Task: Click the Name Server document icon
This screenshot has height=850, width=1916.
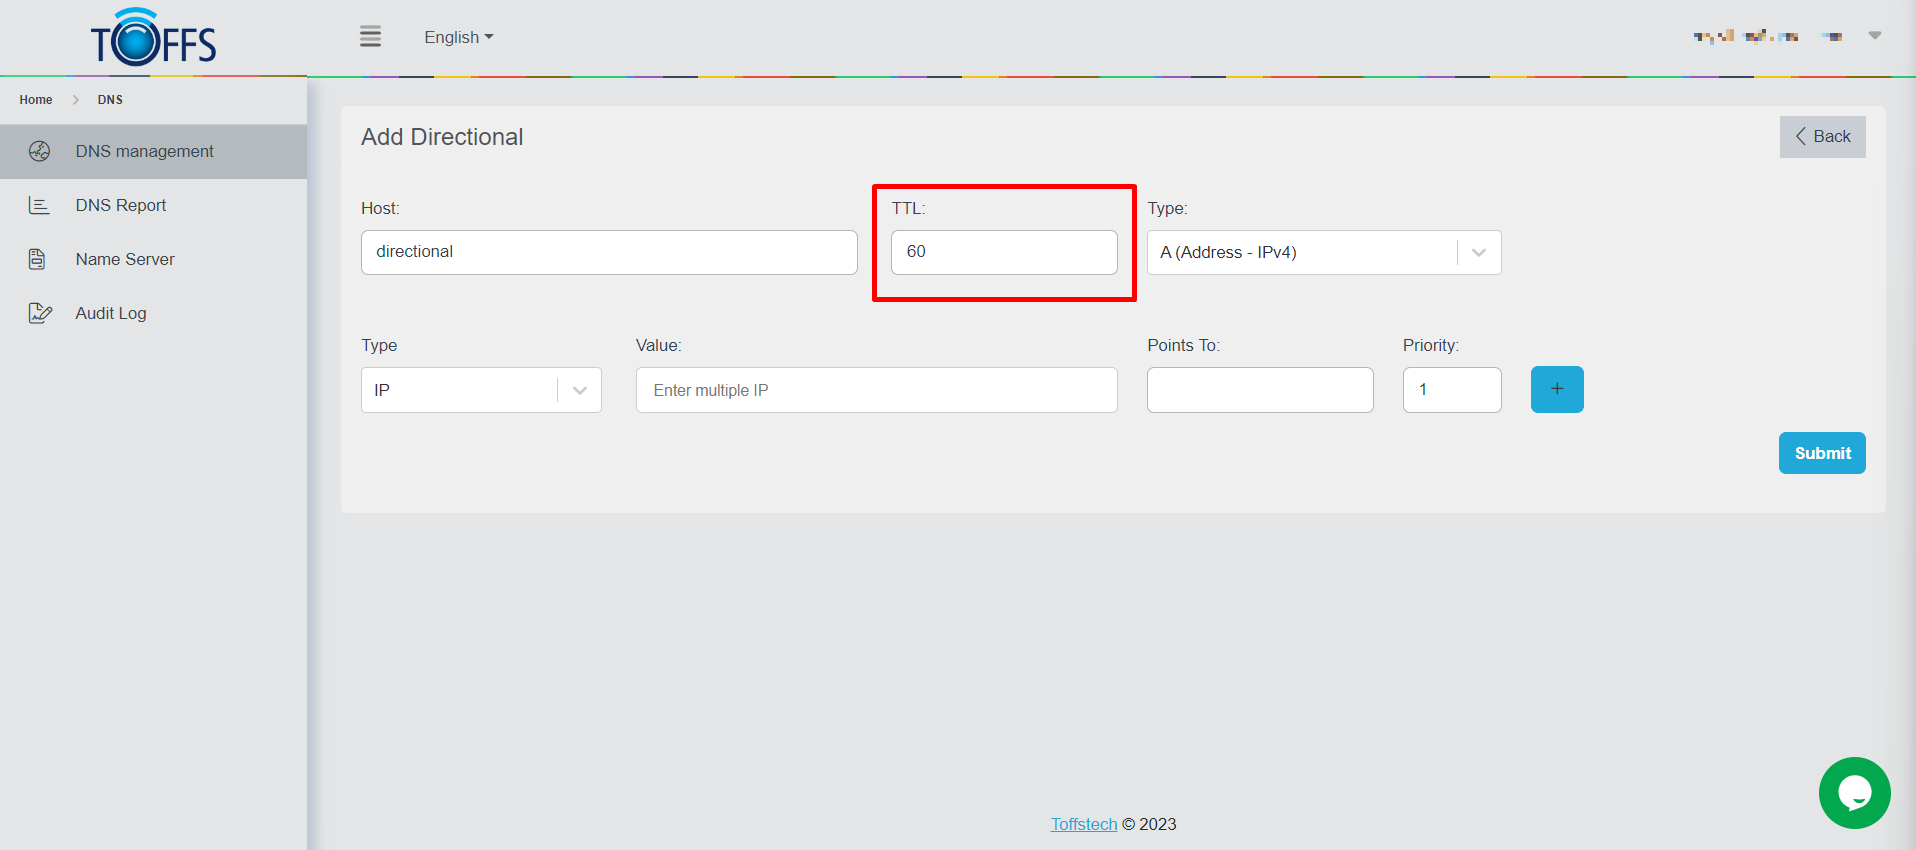Action: click(37, 259)
